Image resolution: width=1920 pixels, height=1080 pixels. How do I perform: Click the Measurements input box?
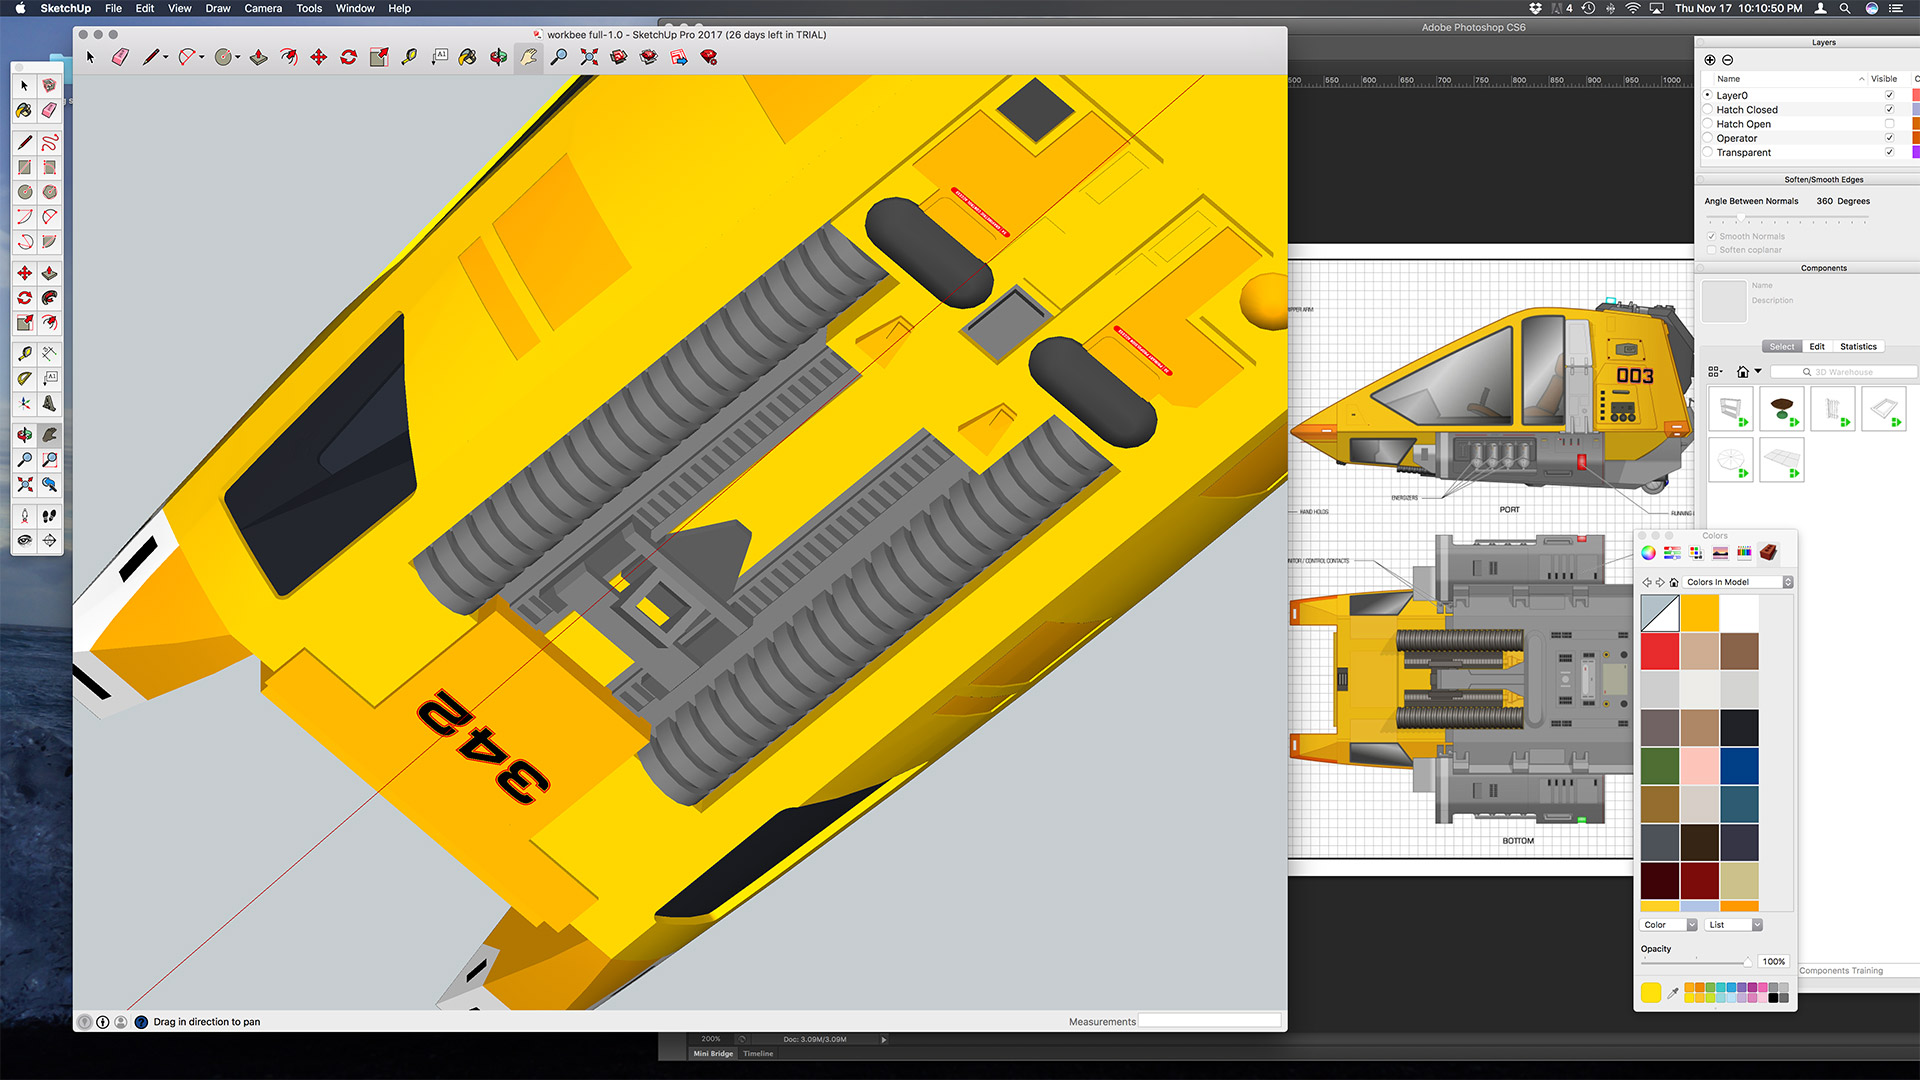pyautogui.click(x=1209, y=1021)
